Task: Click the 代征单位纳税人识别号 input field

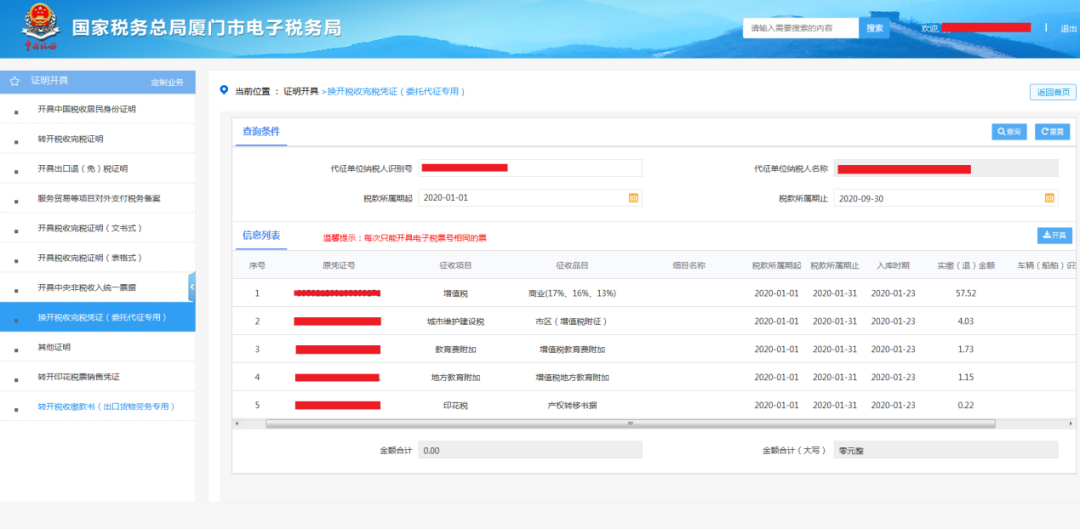Action: tap(530, 168)
